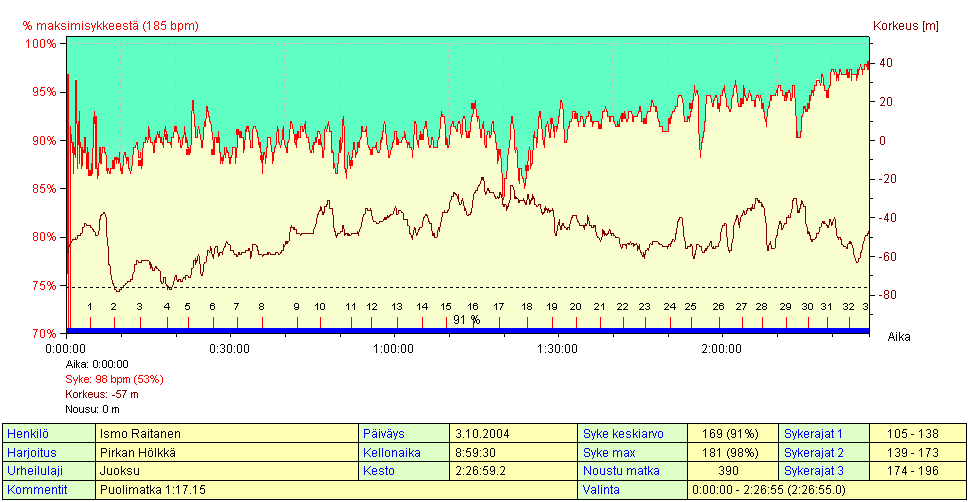Click the 91 % average label in chart
The height and width of the screenshot is (502, 968).
click(x=466, y=320)
